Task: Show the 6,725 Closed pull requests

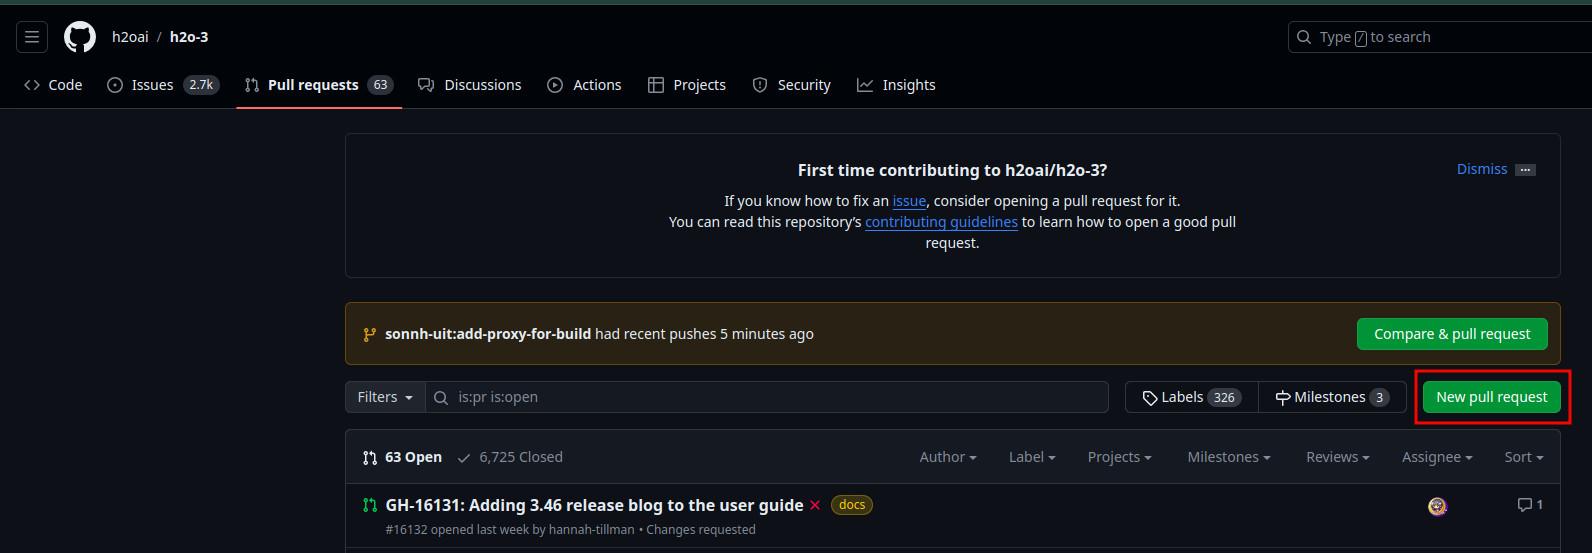Action: (x=510, y=457)
